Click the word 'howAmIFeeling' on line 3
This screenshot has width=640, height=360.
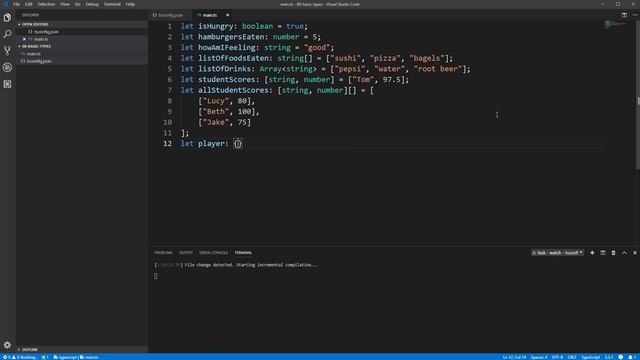tap(227, 47)
